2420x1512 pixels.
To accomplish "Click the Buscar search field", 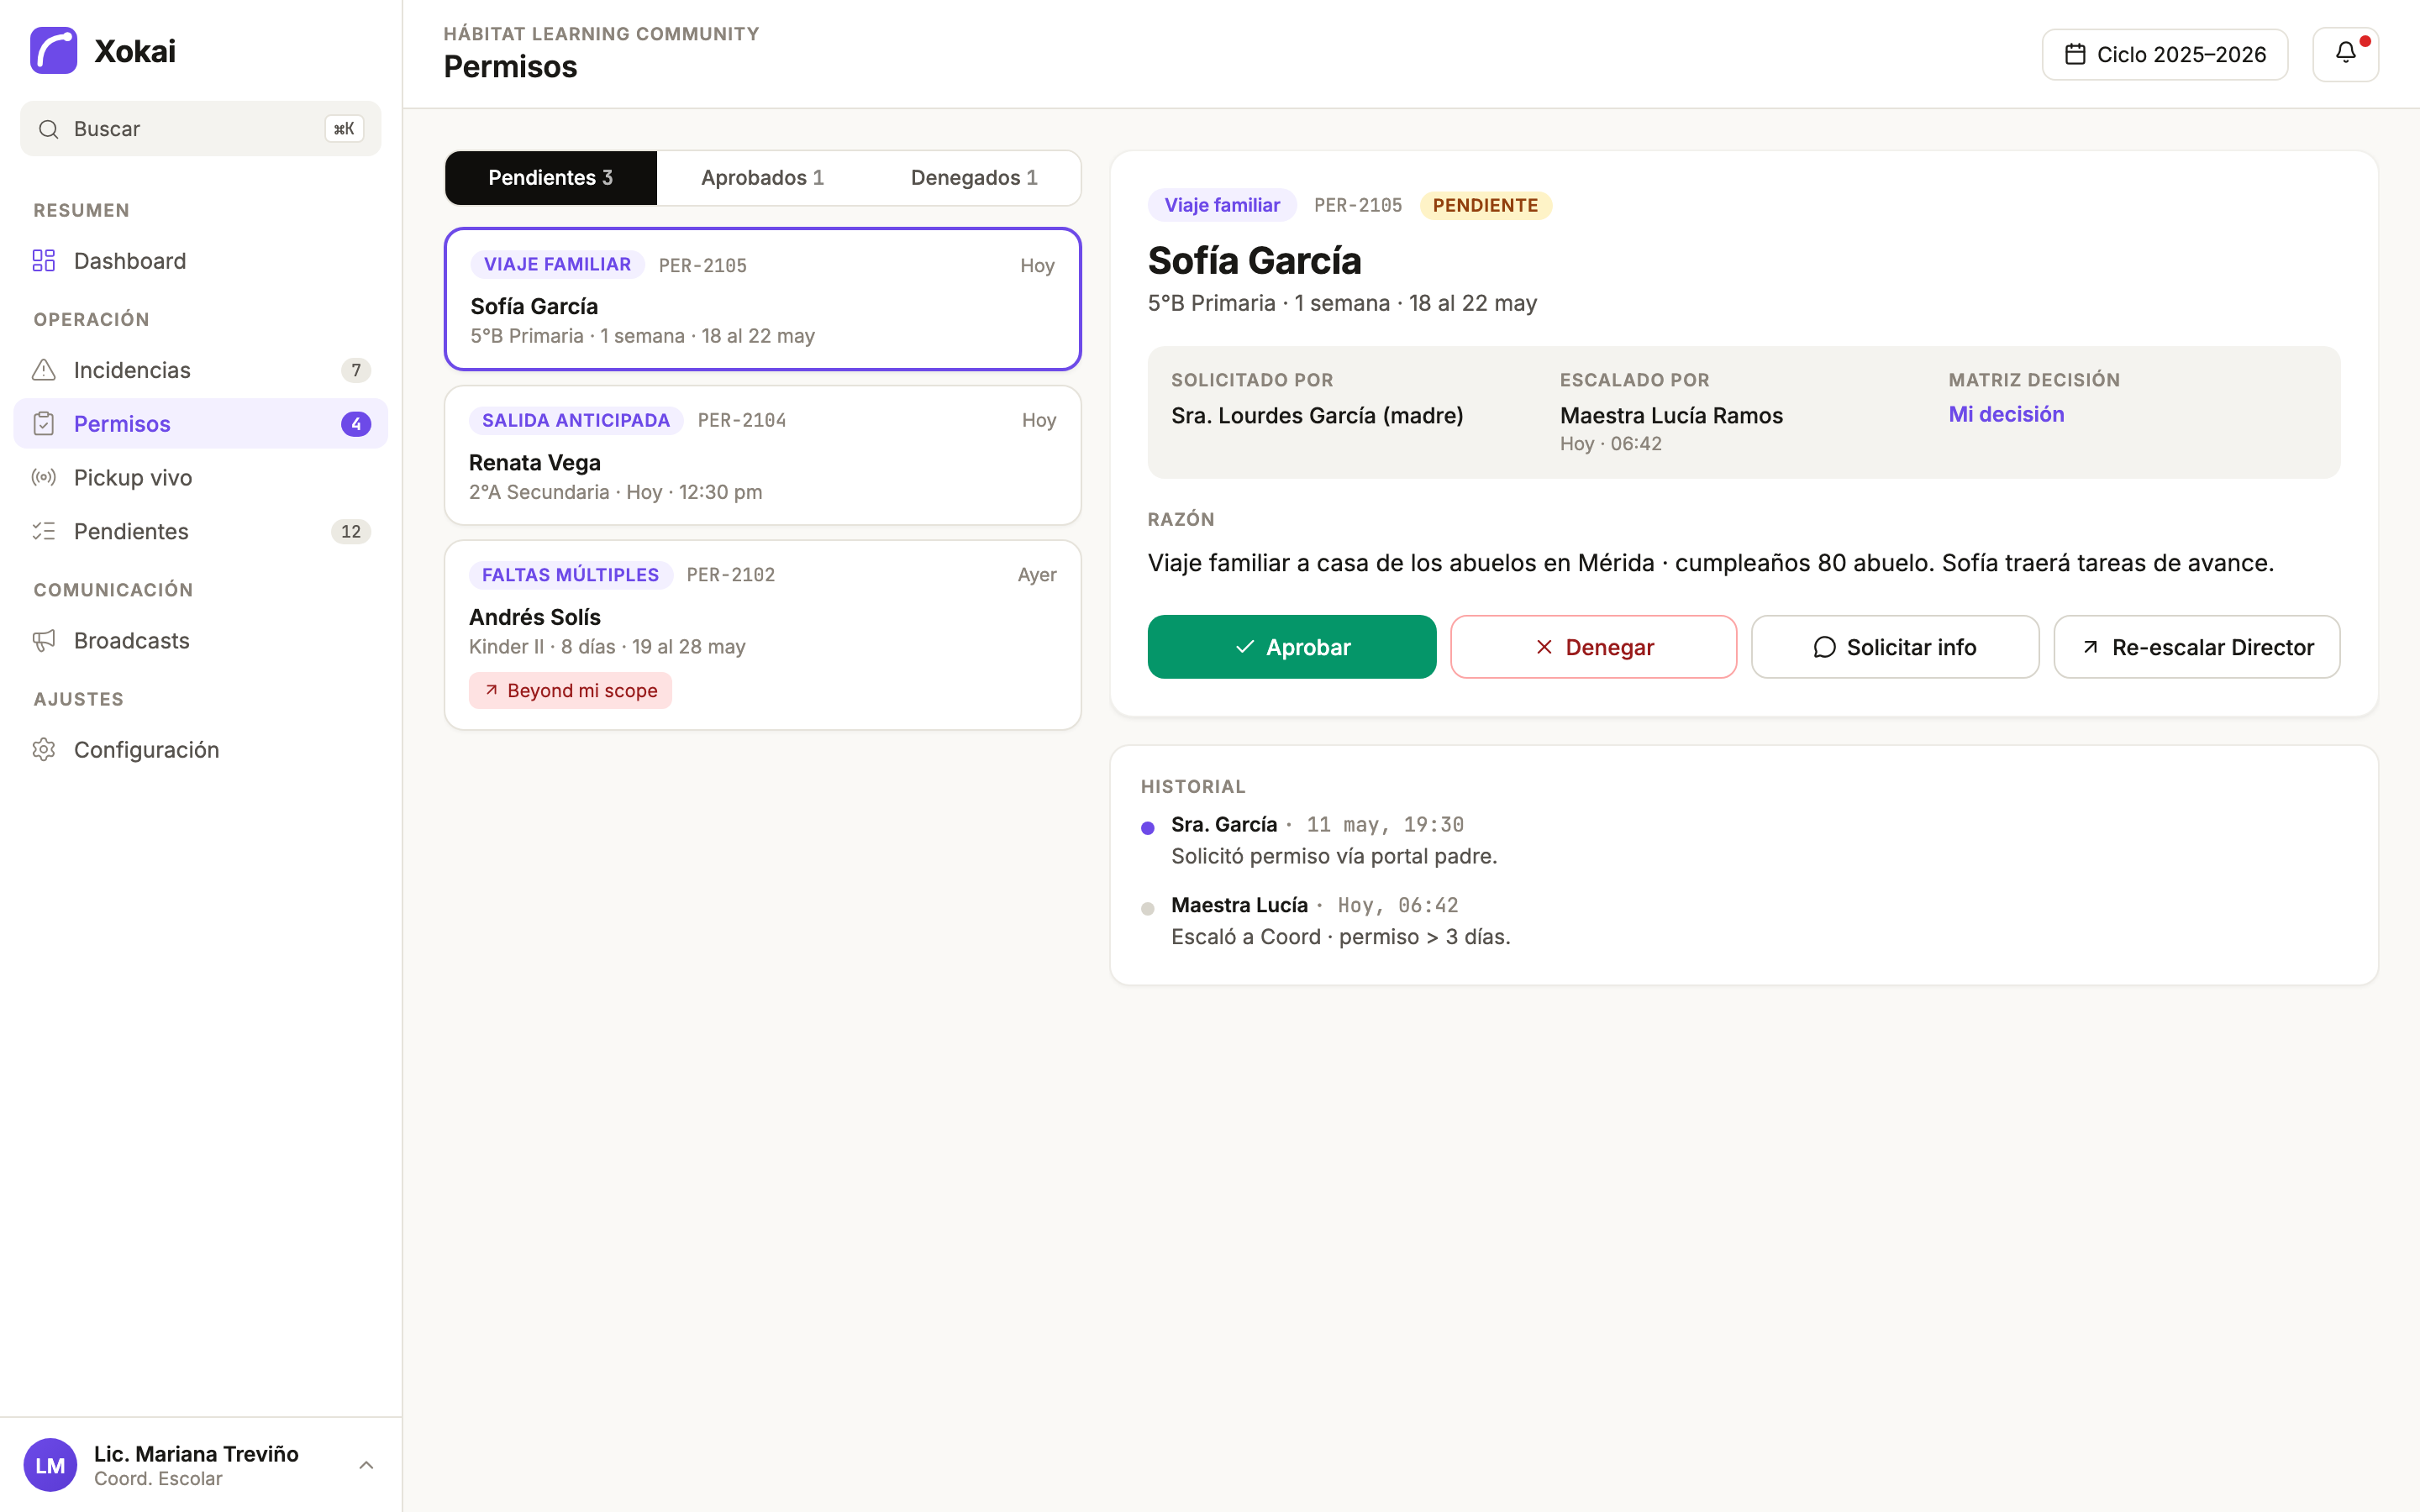I will 201,129.
